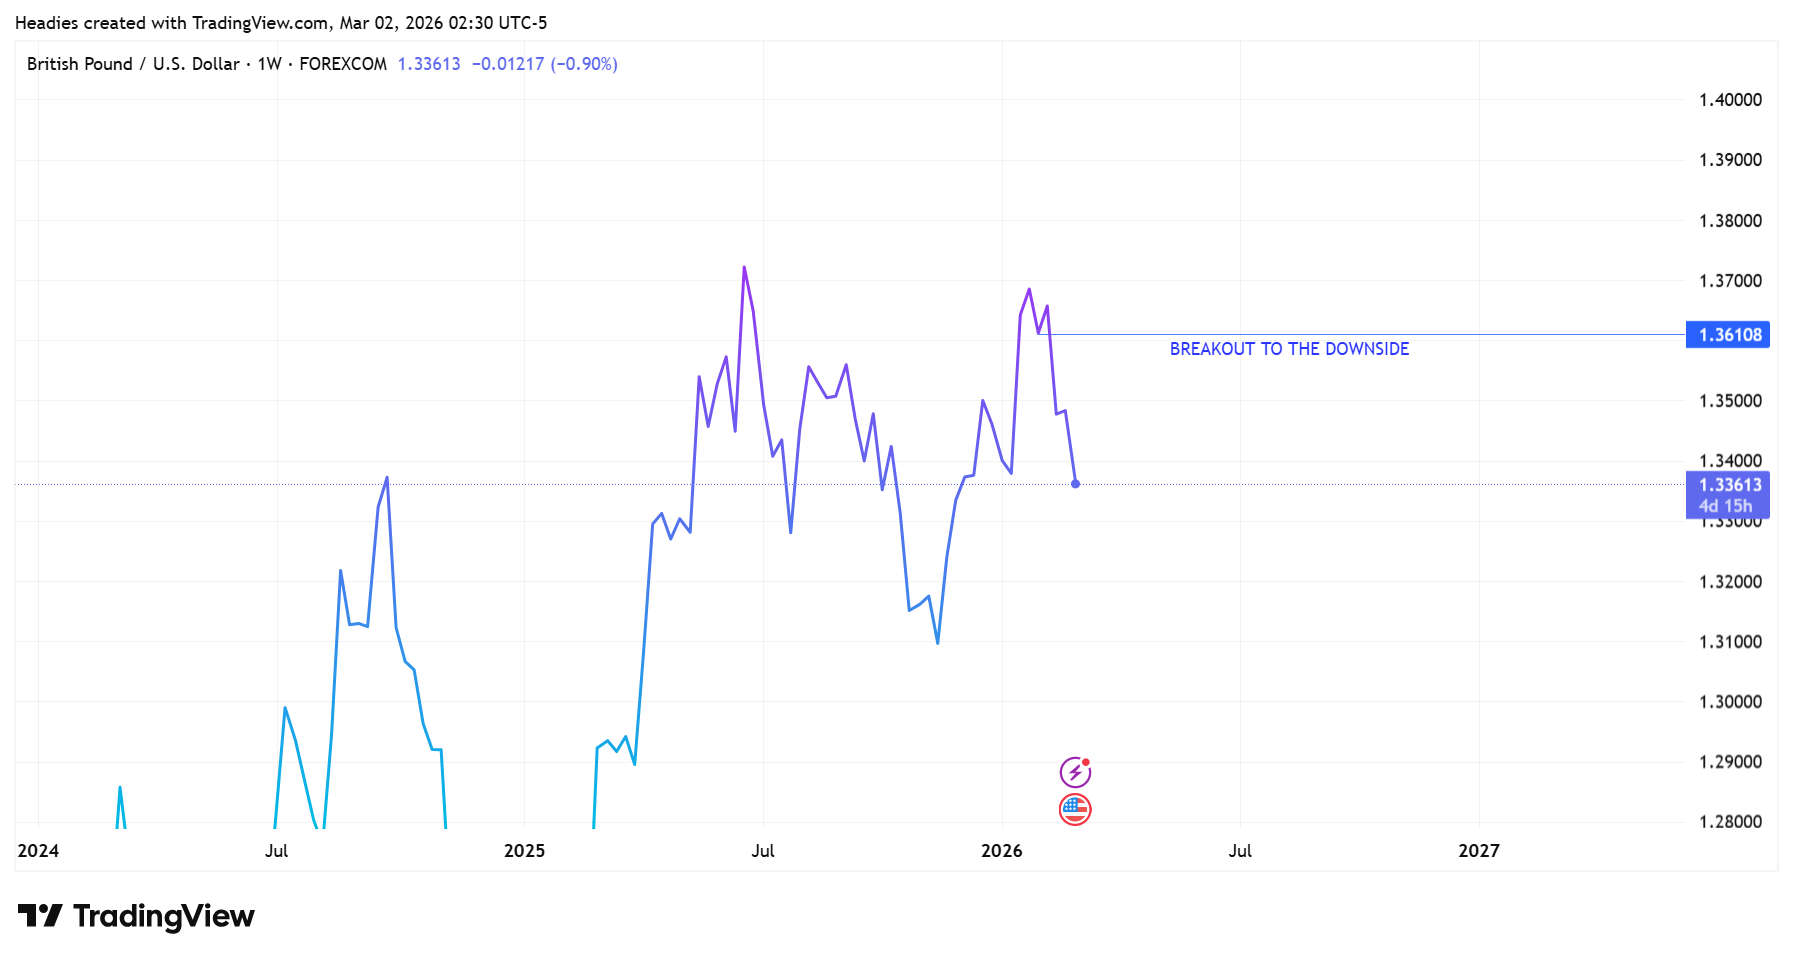Screen dimensions: 1793x961
Task: Click the 1.28000 price axis label
Action: pyautogui.click(x=1730, y=822)
